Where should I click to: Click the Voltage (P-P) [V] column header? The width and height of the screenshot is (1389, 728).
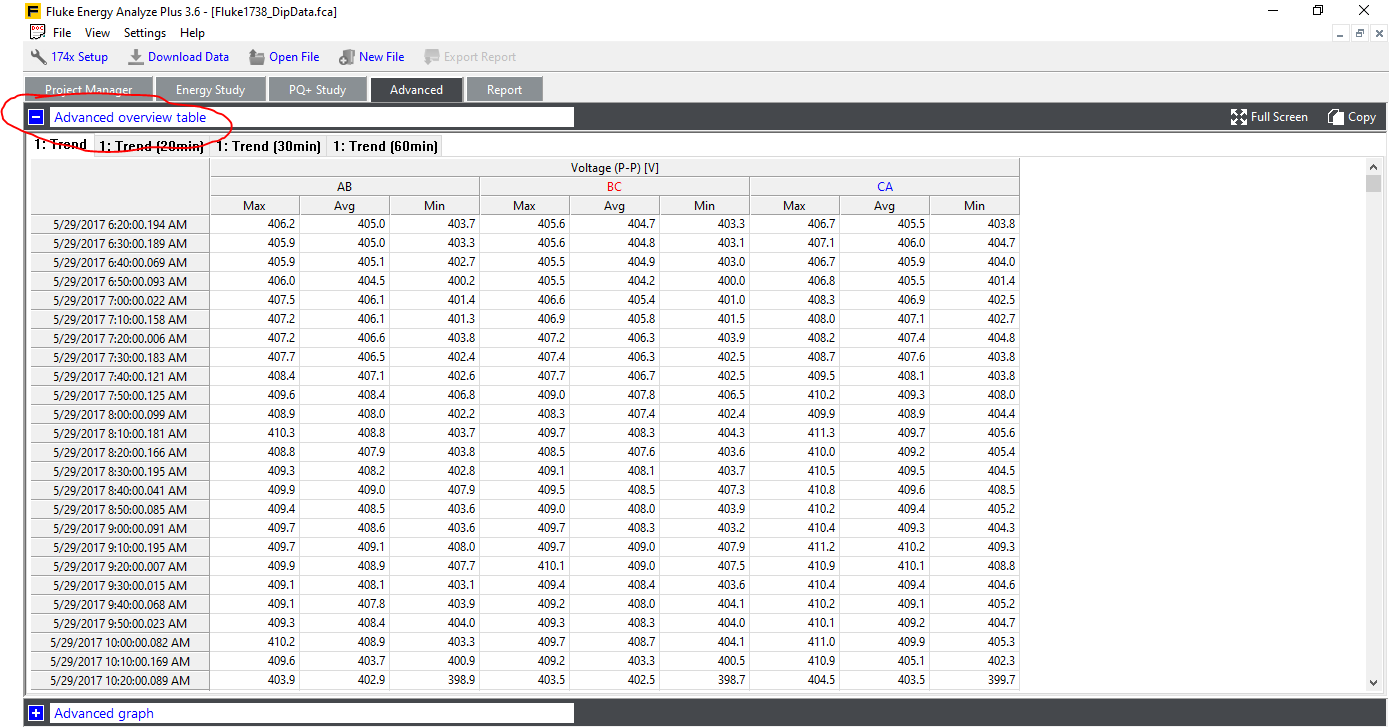[x=615, y=168]
